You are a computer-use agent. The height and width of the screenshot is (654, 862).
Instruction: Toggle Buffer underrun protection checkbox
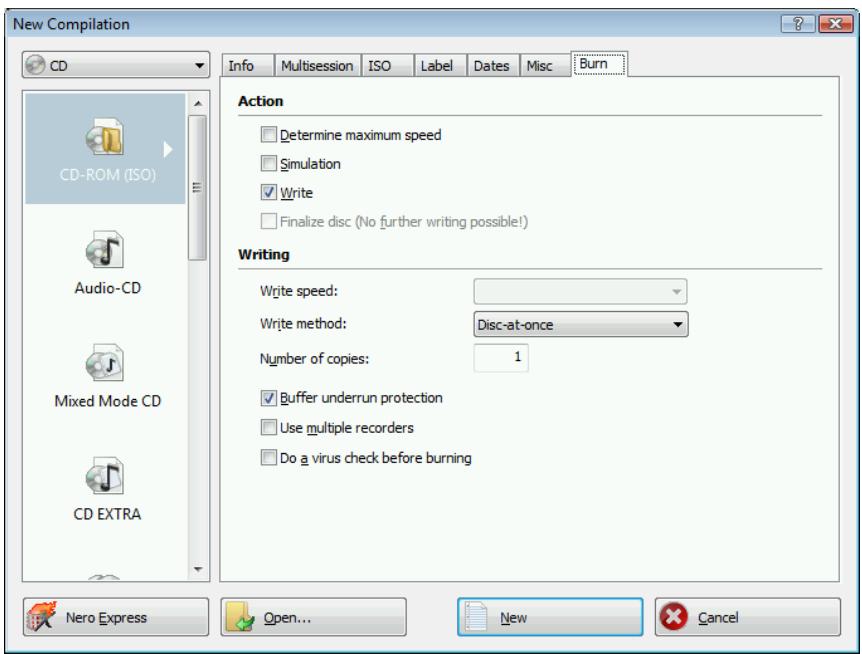tap(268, 397)
